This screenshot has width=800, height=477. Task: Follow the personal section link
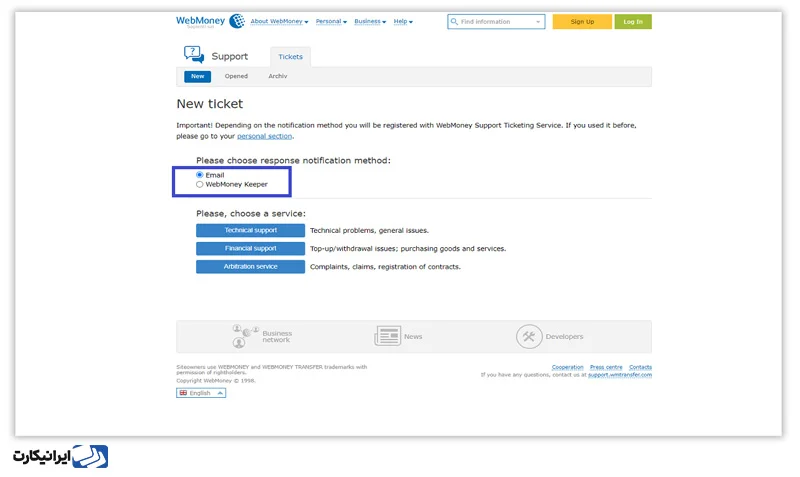[x=264, y=136]
